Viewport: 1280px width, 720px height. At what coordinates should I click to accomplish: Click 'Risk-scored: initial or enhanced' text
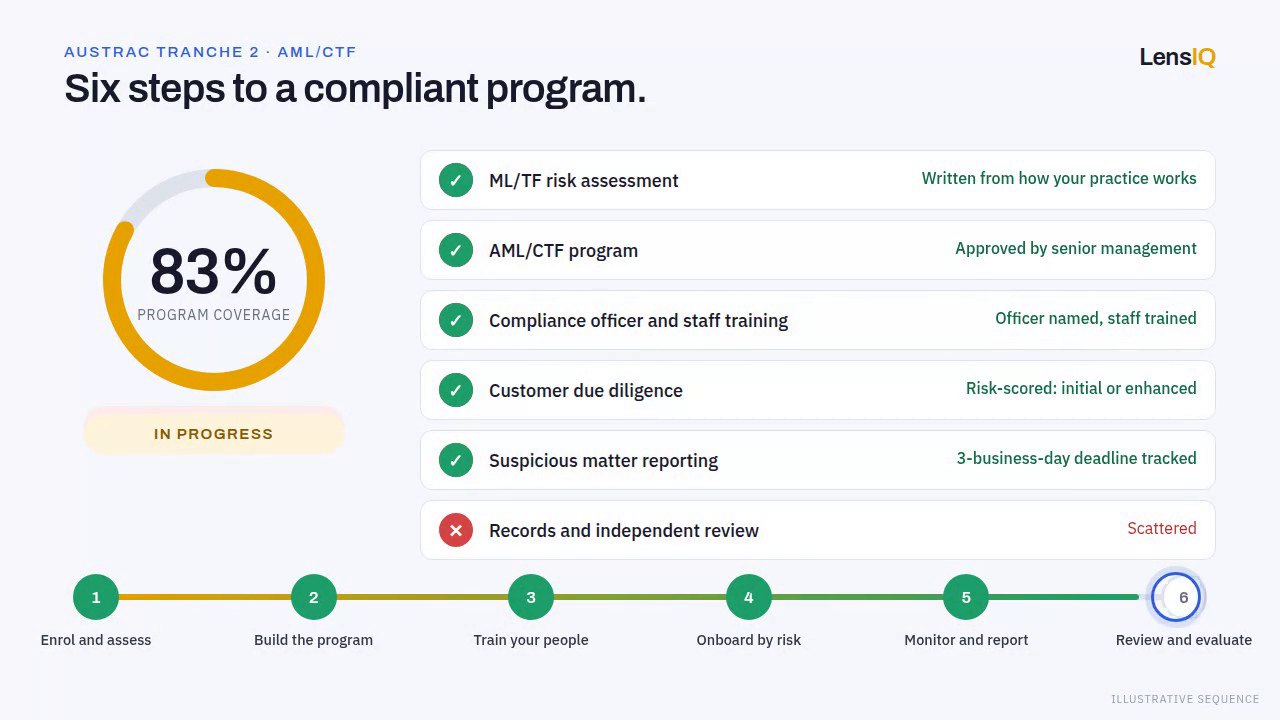1081,388
